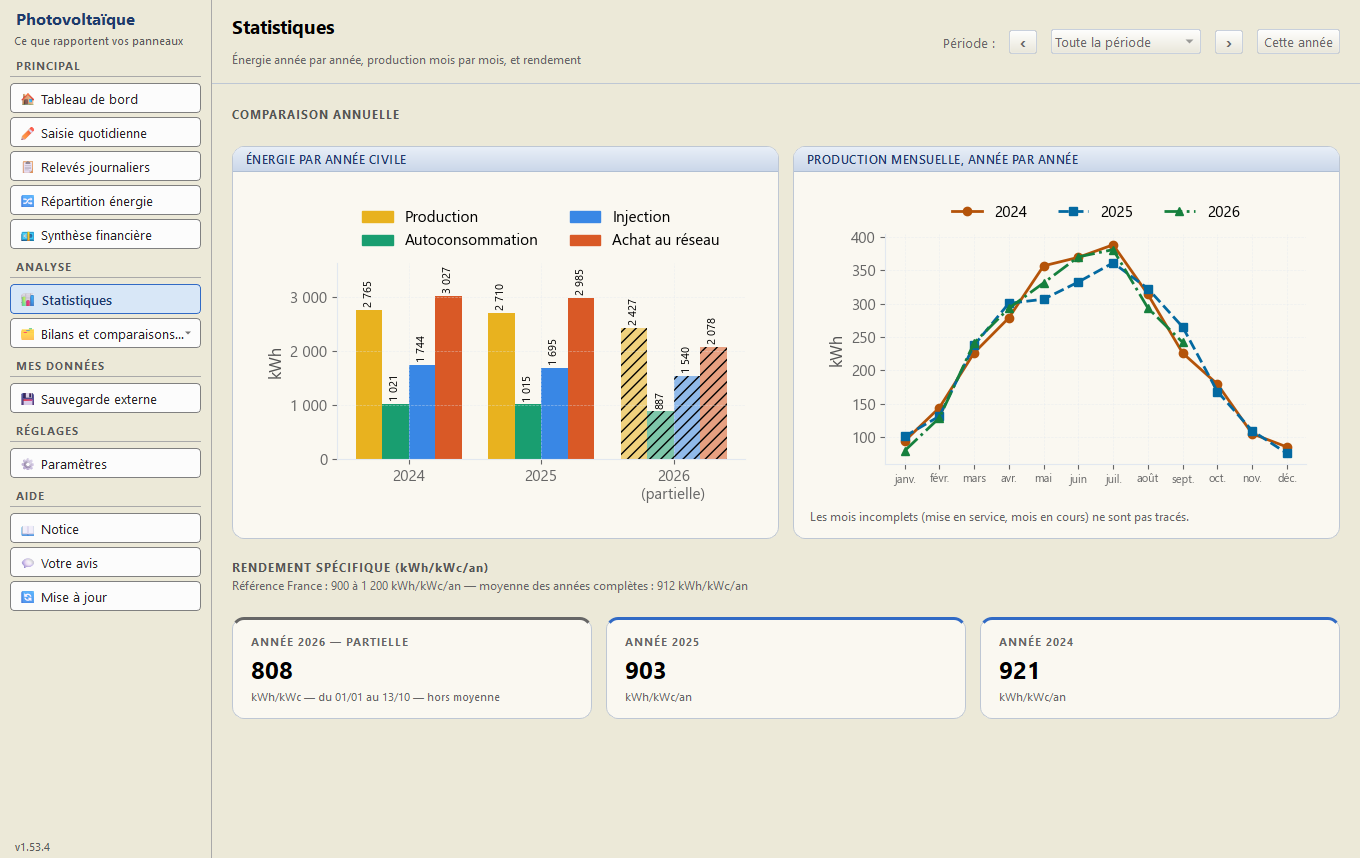Screen dimensions: 1360x858
Task: Click the pencil icon beside Saisie quotidienne
Action: click(x=27, y=133)
